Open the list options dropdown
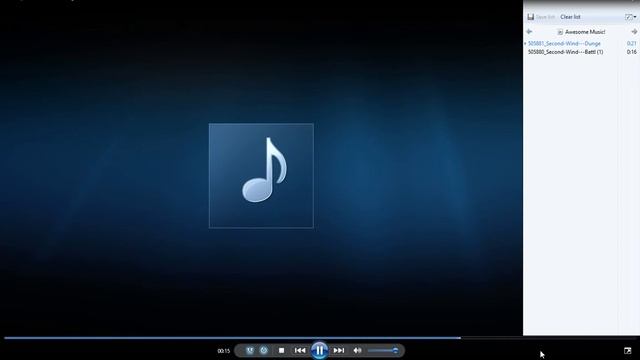 point(631,17)
